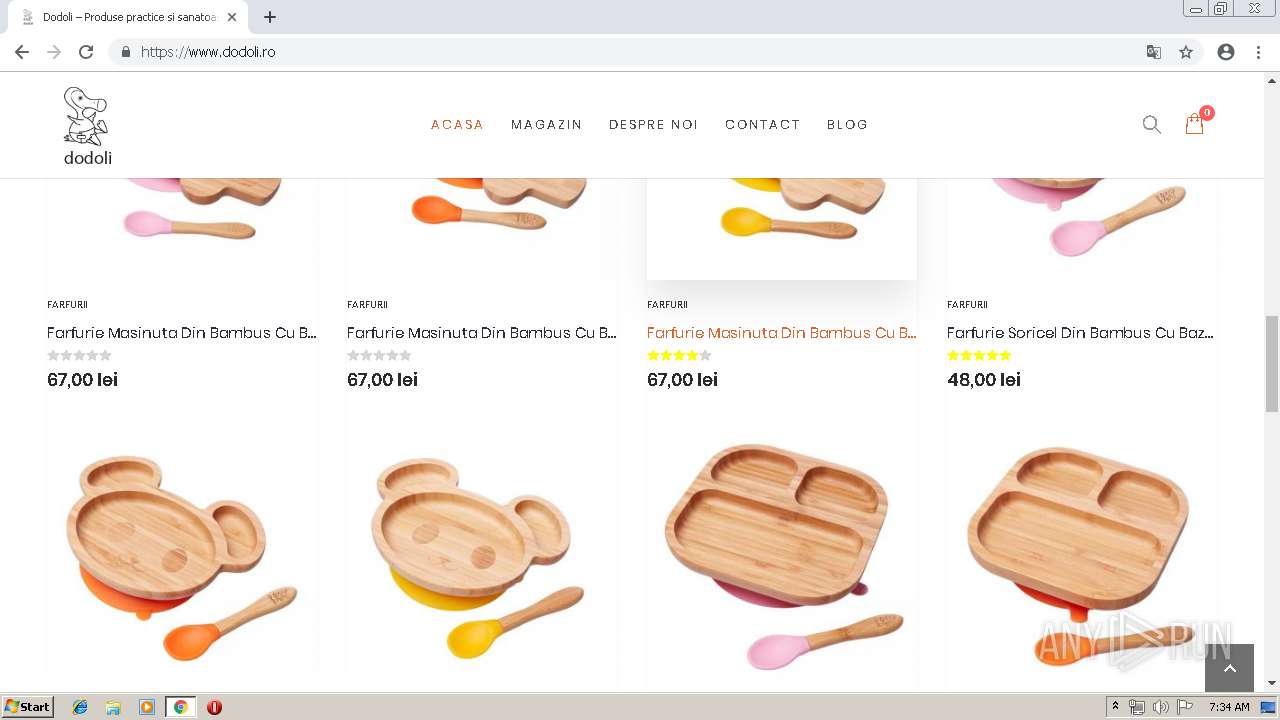Open the shopping cart bag icon
The width and height of the screenshot is (1280, 720).
point(1194,124)
